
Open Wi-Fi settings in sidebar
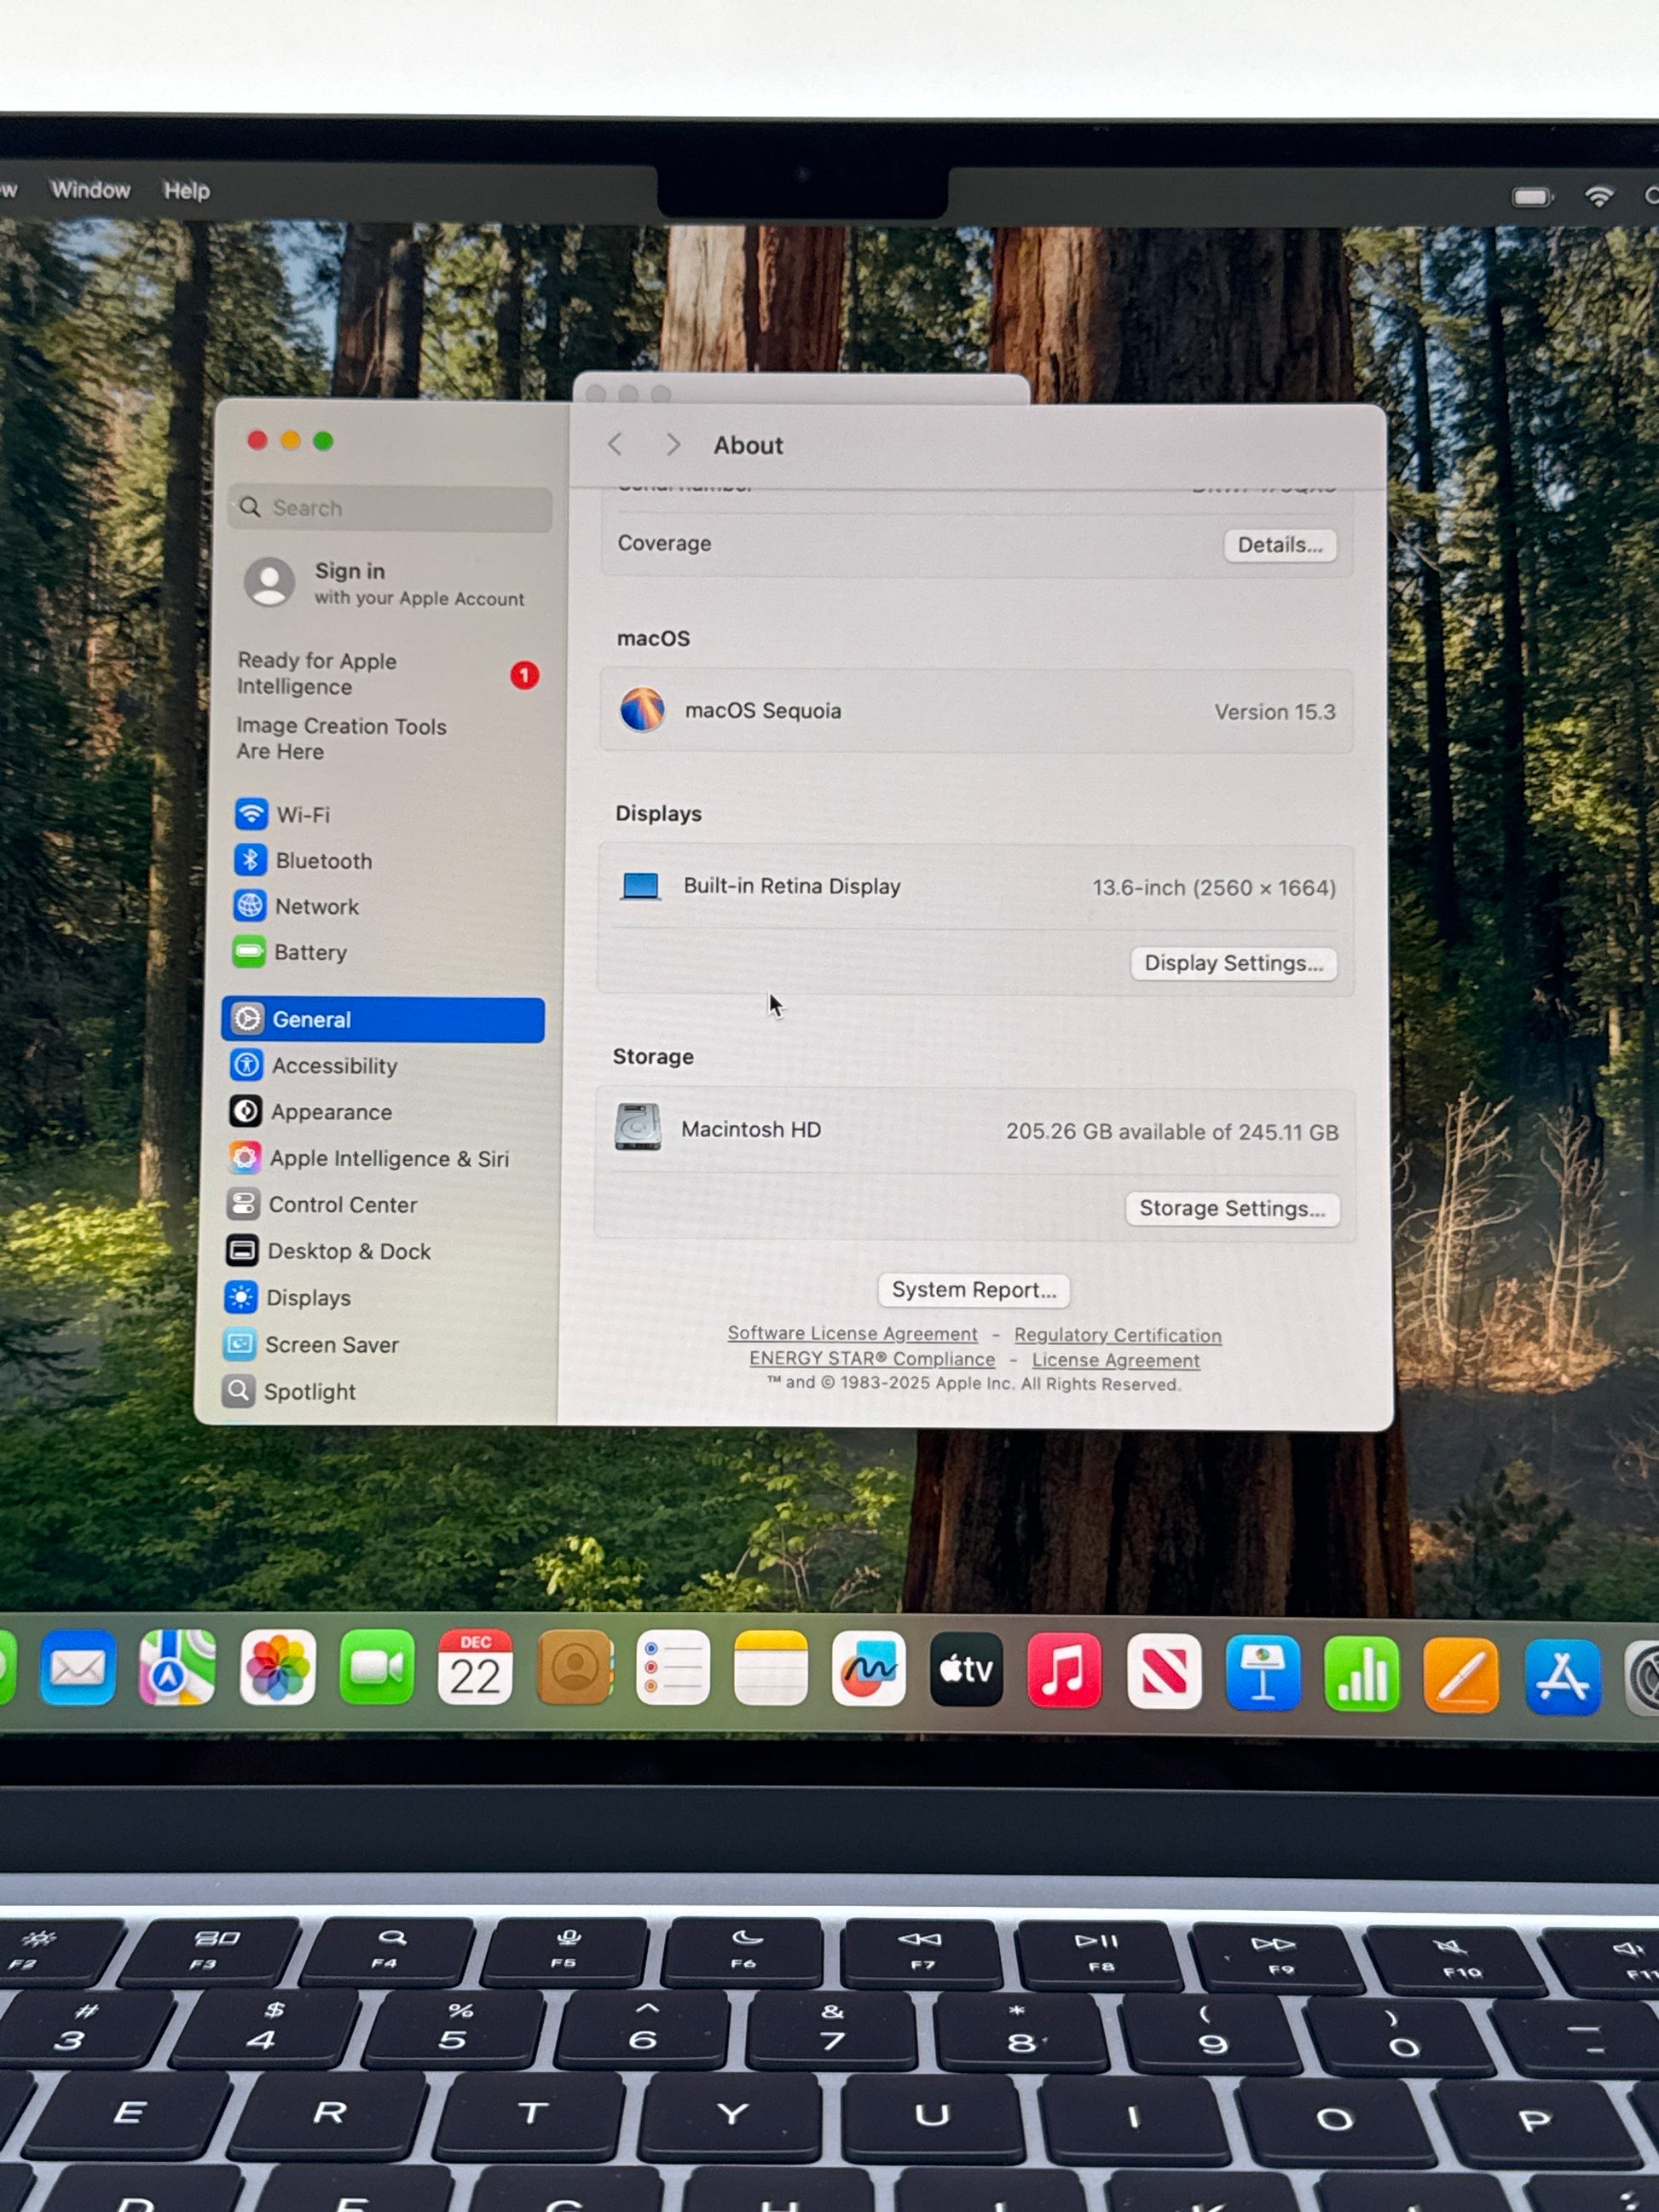click(x=301, y=814)
